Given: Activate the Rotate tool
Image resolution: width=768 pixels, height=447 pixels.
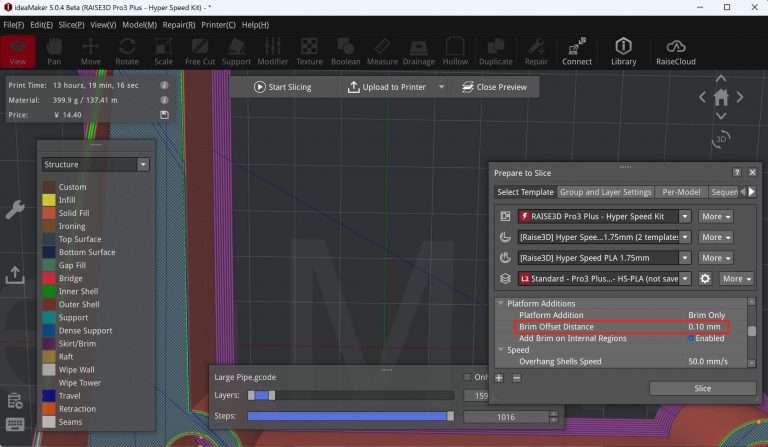Looking at the screenshot, I should point(127,52).
